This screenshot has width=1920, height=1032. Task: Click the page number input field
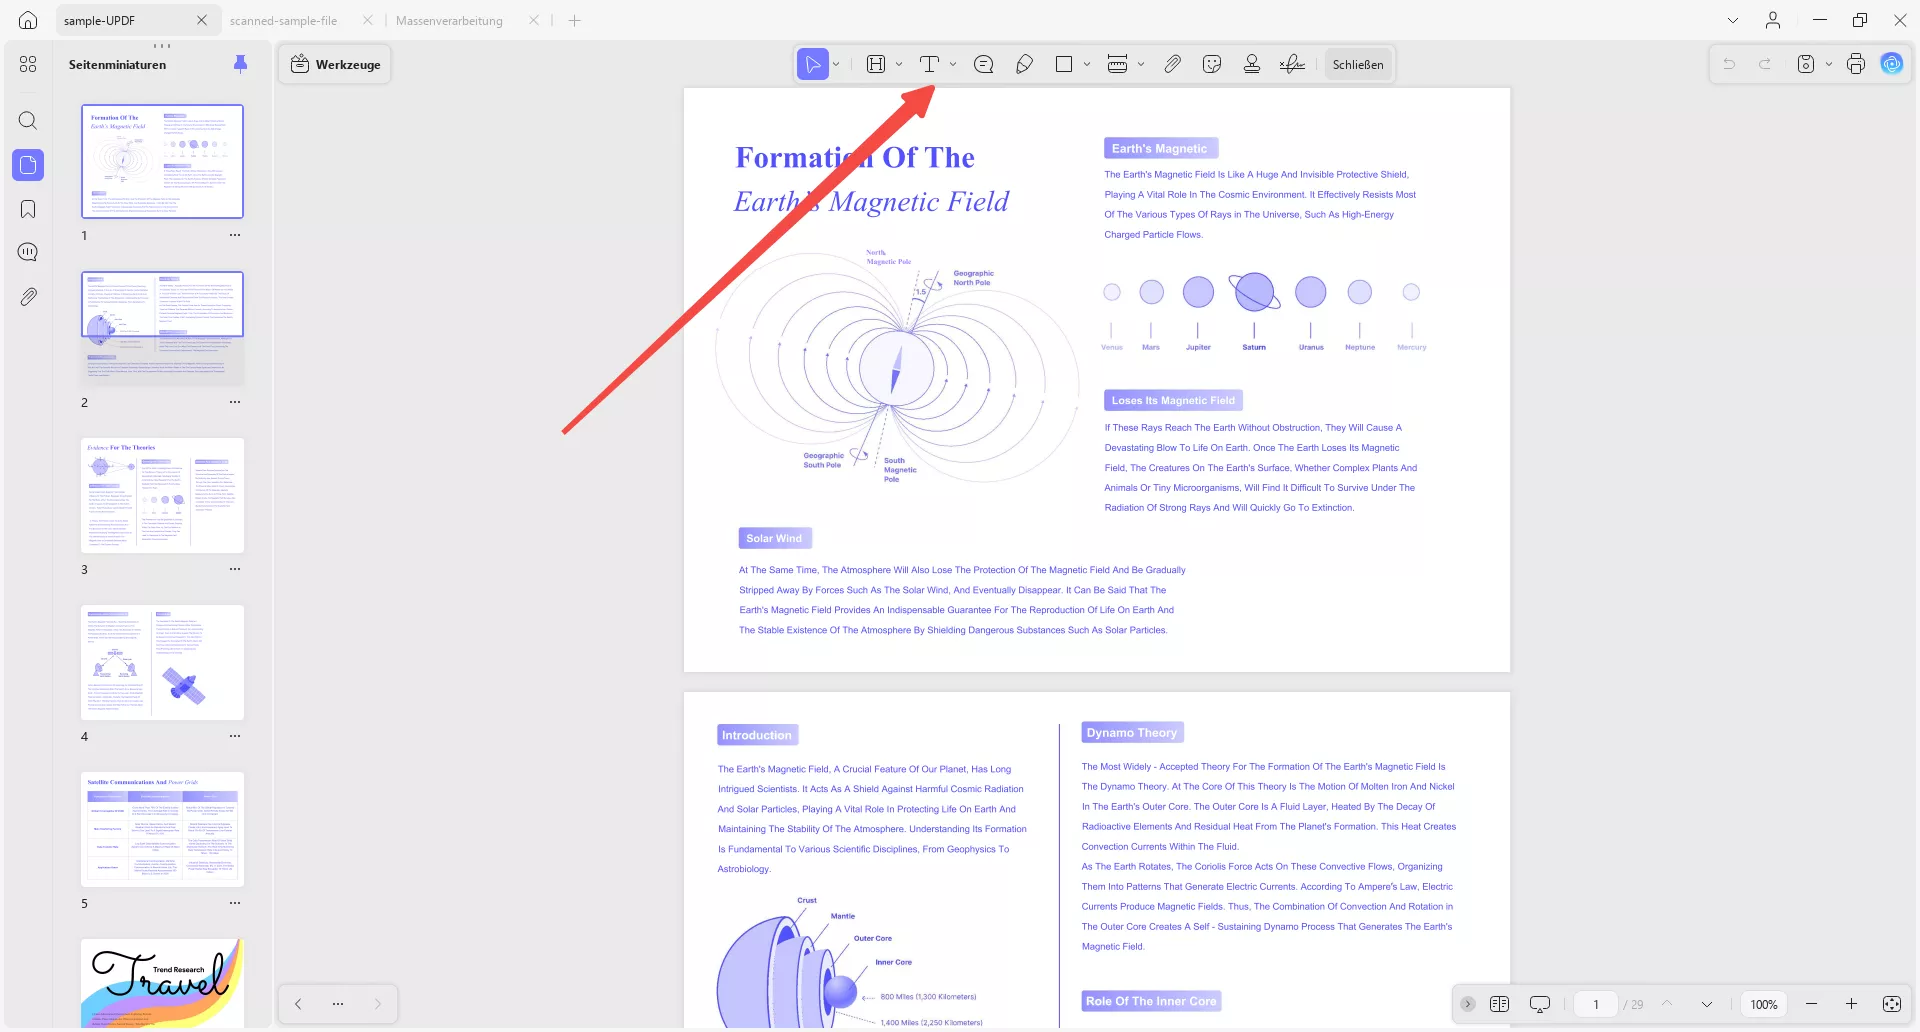coord(1596,1004)
